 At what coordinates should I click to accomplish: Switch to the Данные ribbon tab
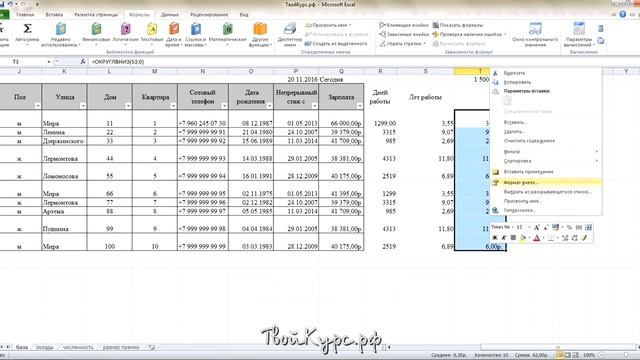[170, 15]
